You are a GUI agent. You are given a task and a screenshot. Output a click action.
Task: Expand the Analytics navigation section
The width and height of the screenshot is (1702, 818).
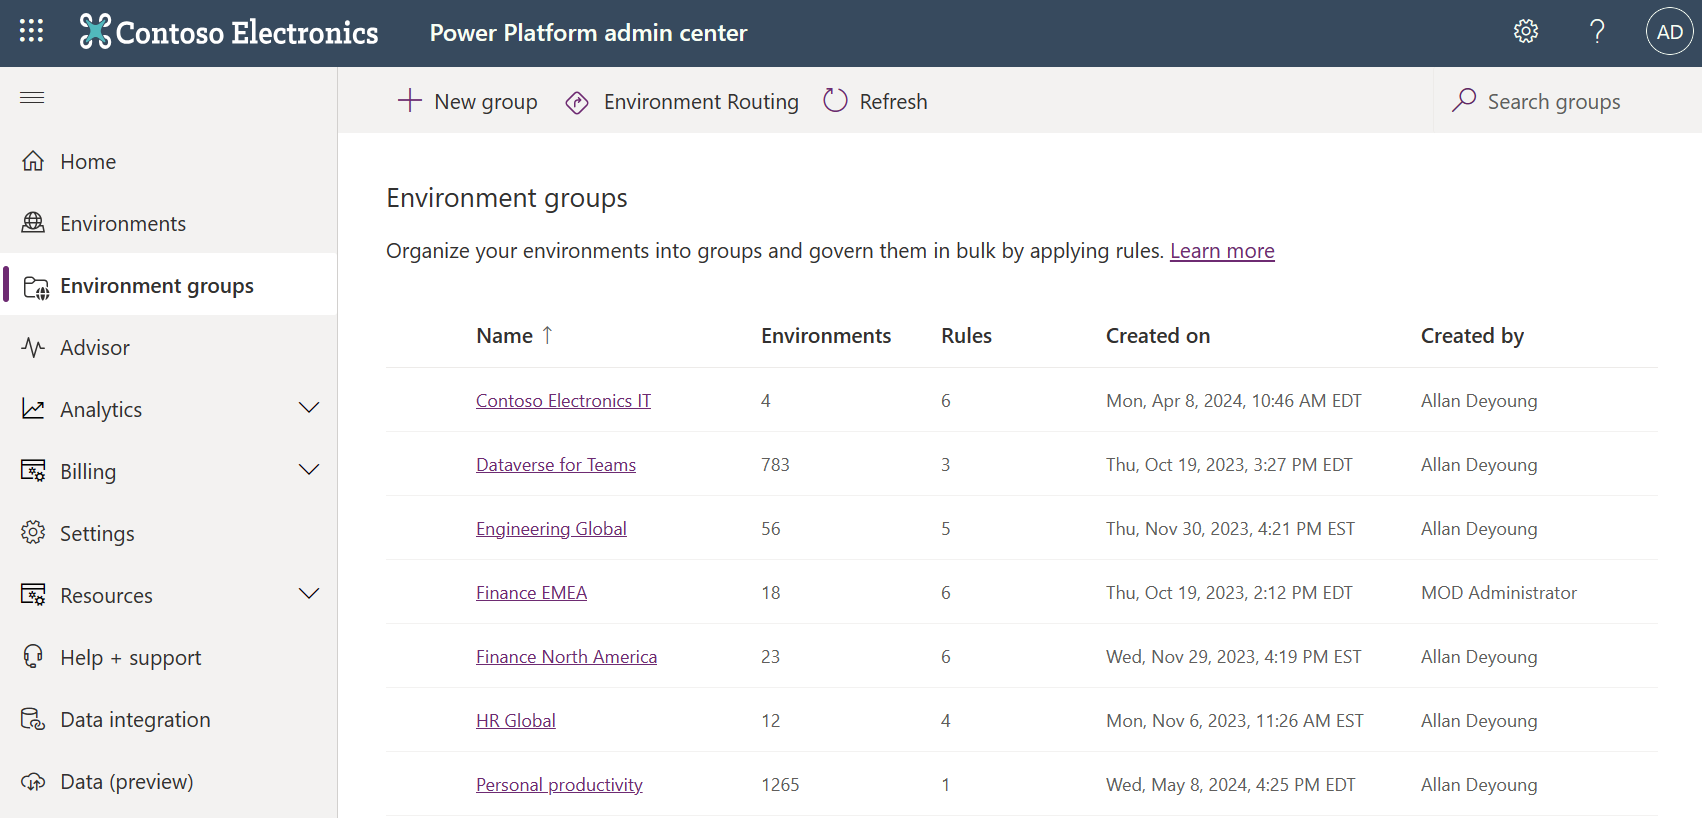[309, 408]
